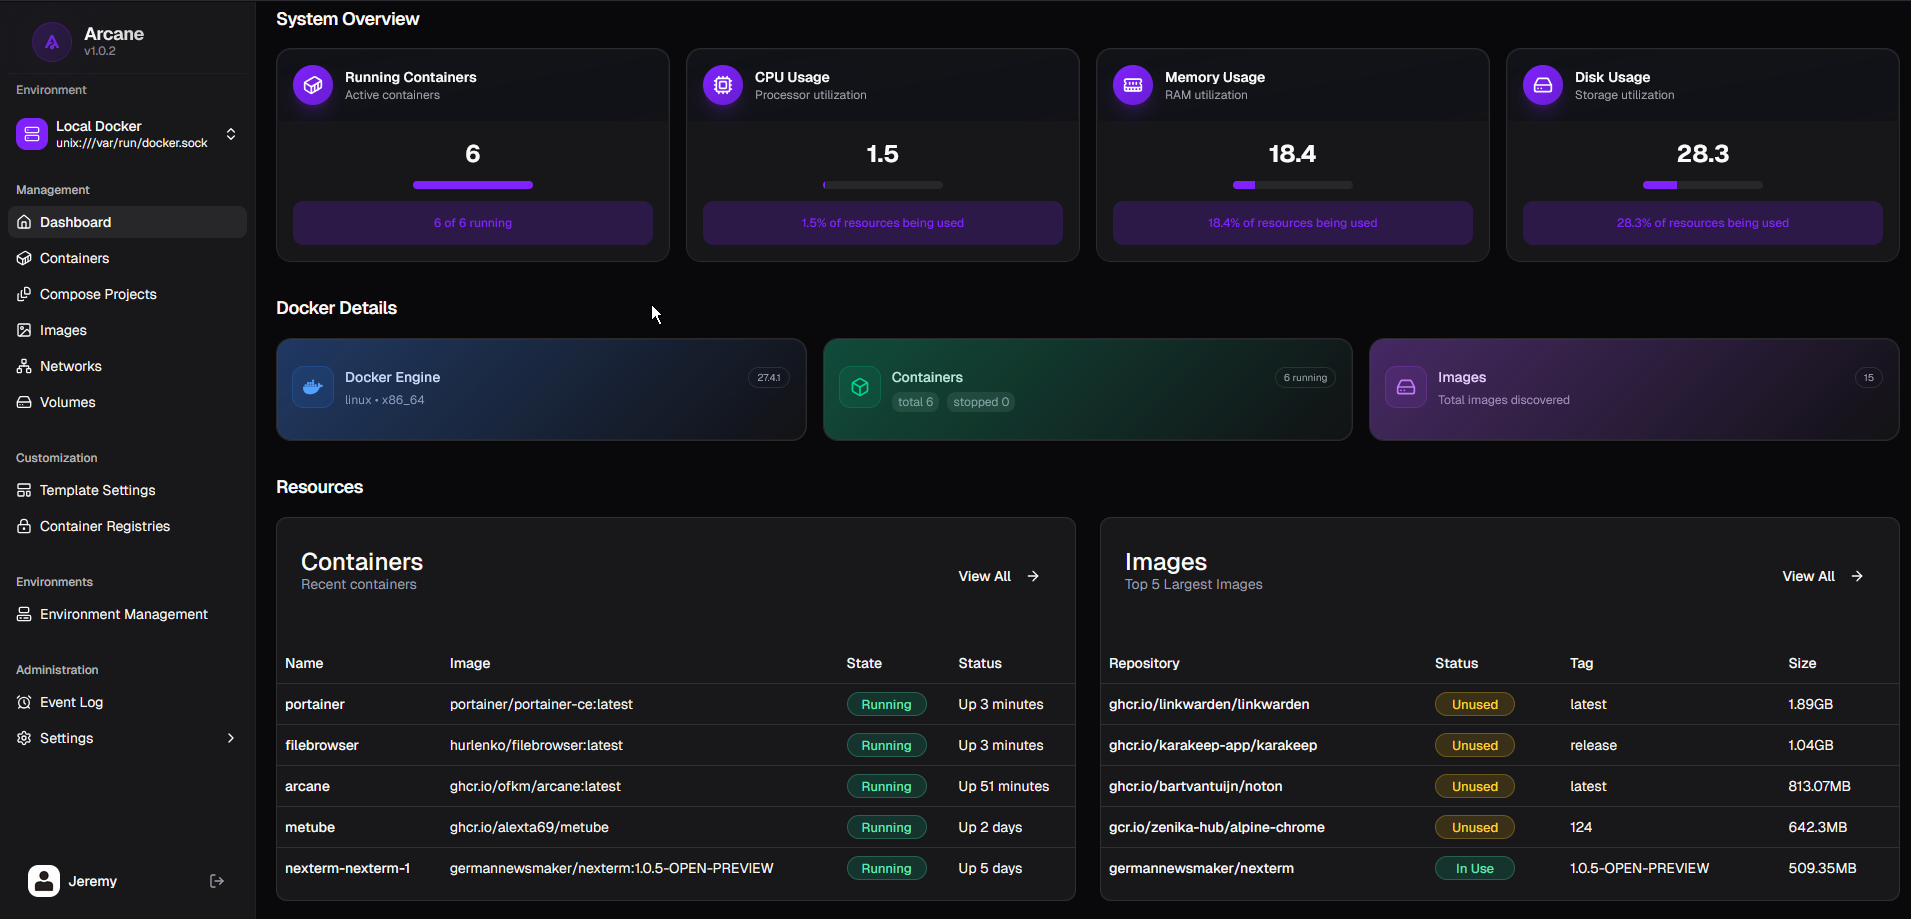
Task: Click the Docker Engine whale icon
Action: click(313, 388)
